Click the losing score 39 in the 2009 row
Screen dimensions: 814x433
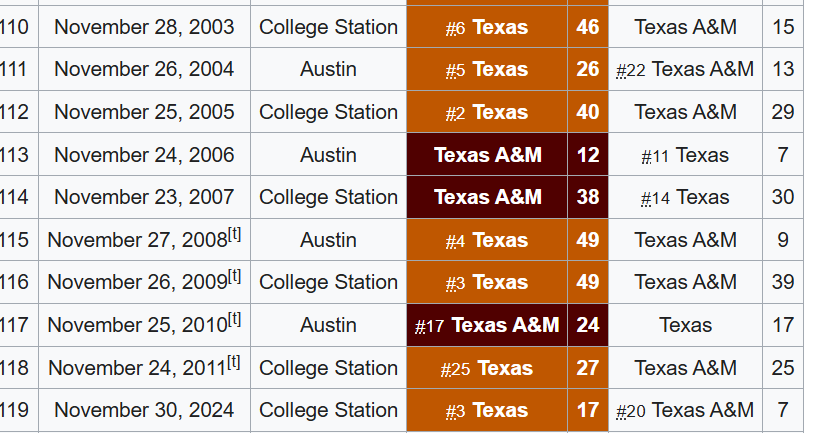783,282
